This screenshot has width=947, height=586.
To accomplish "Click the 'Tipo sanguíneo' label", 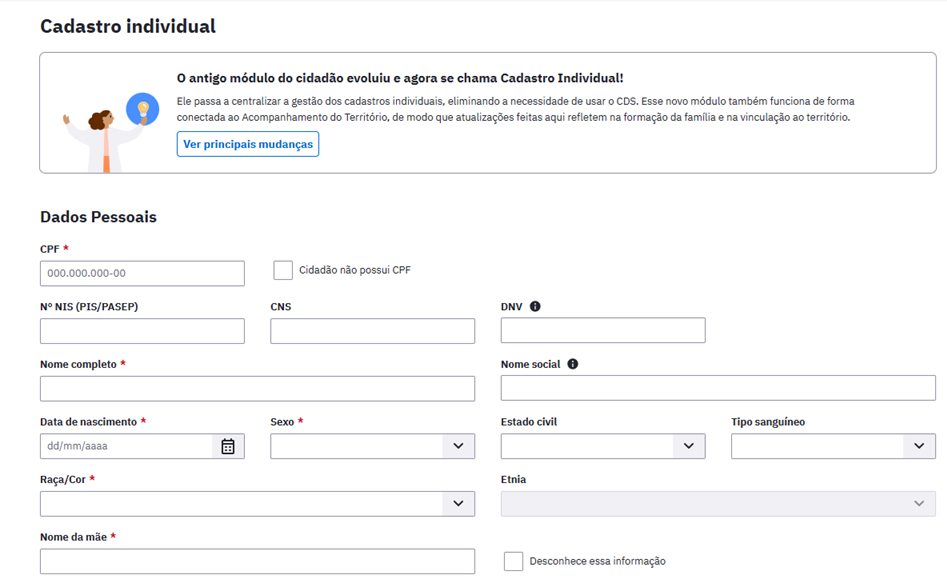I will (x=768, y=422).
